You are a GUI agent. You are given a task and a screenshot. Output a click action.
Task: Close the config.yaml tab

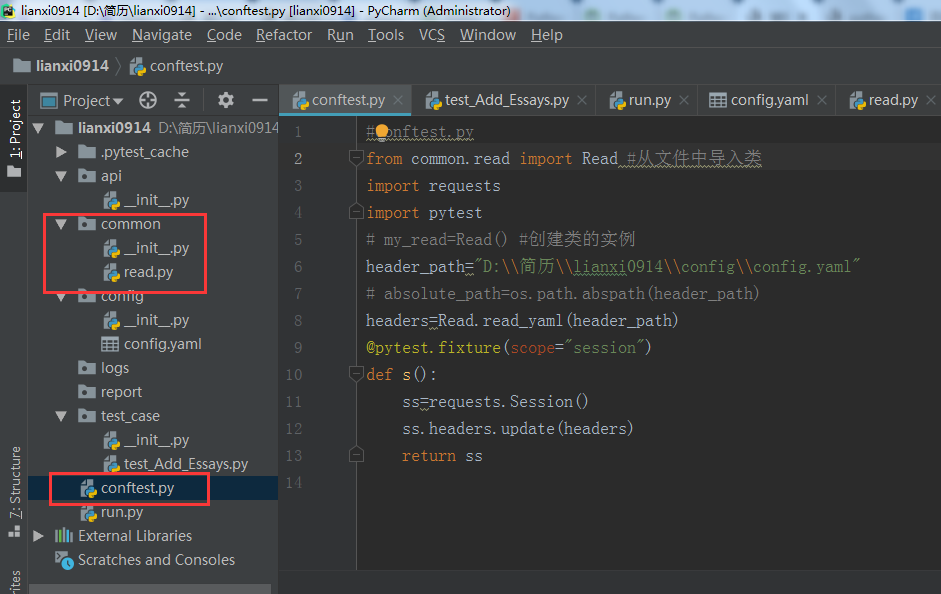coord(822,100)
